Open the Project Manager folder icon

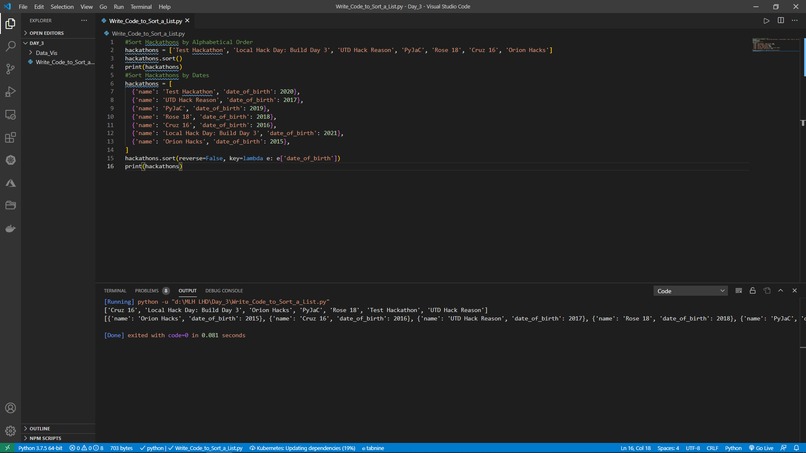coord(10,206)
